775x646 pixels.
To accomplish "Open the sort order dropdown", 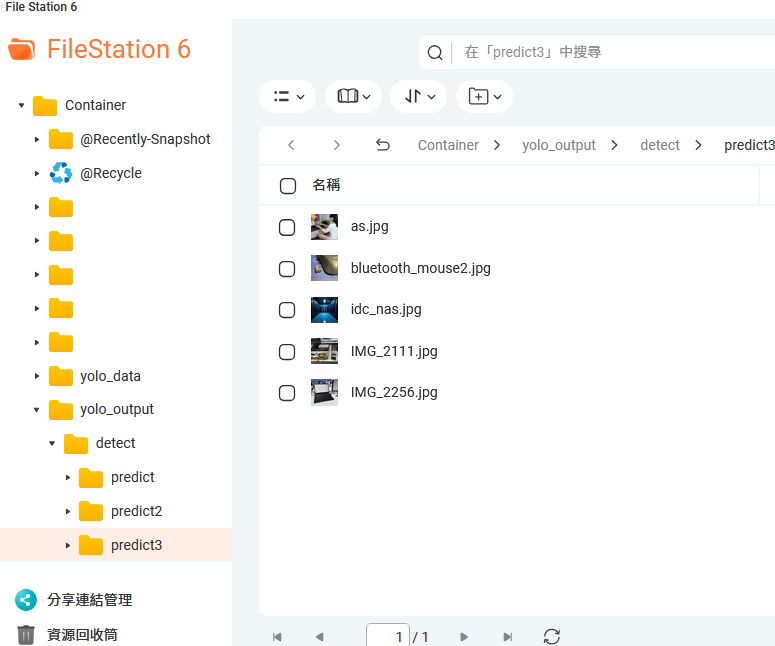I will 420,97.
